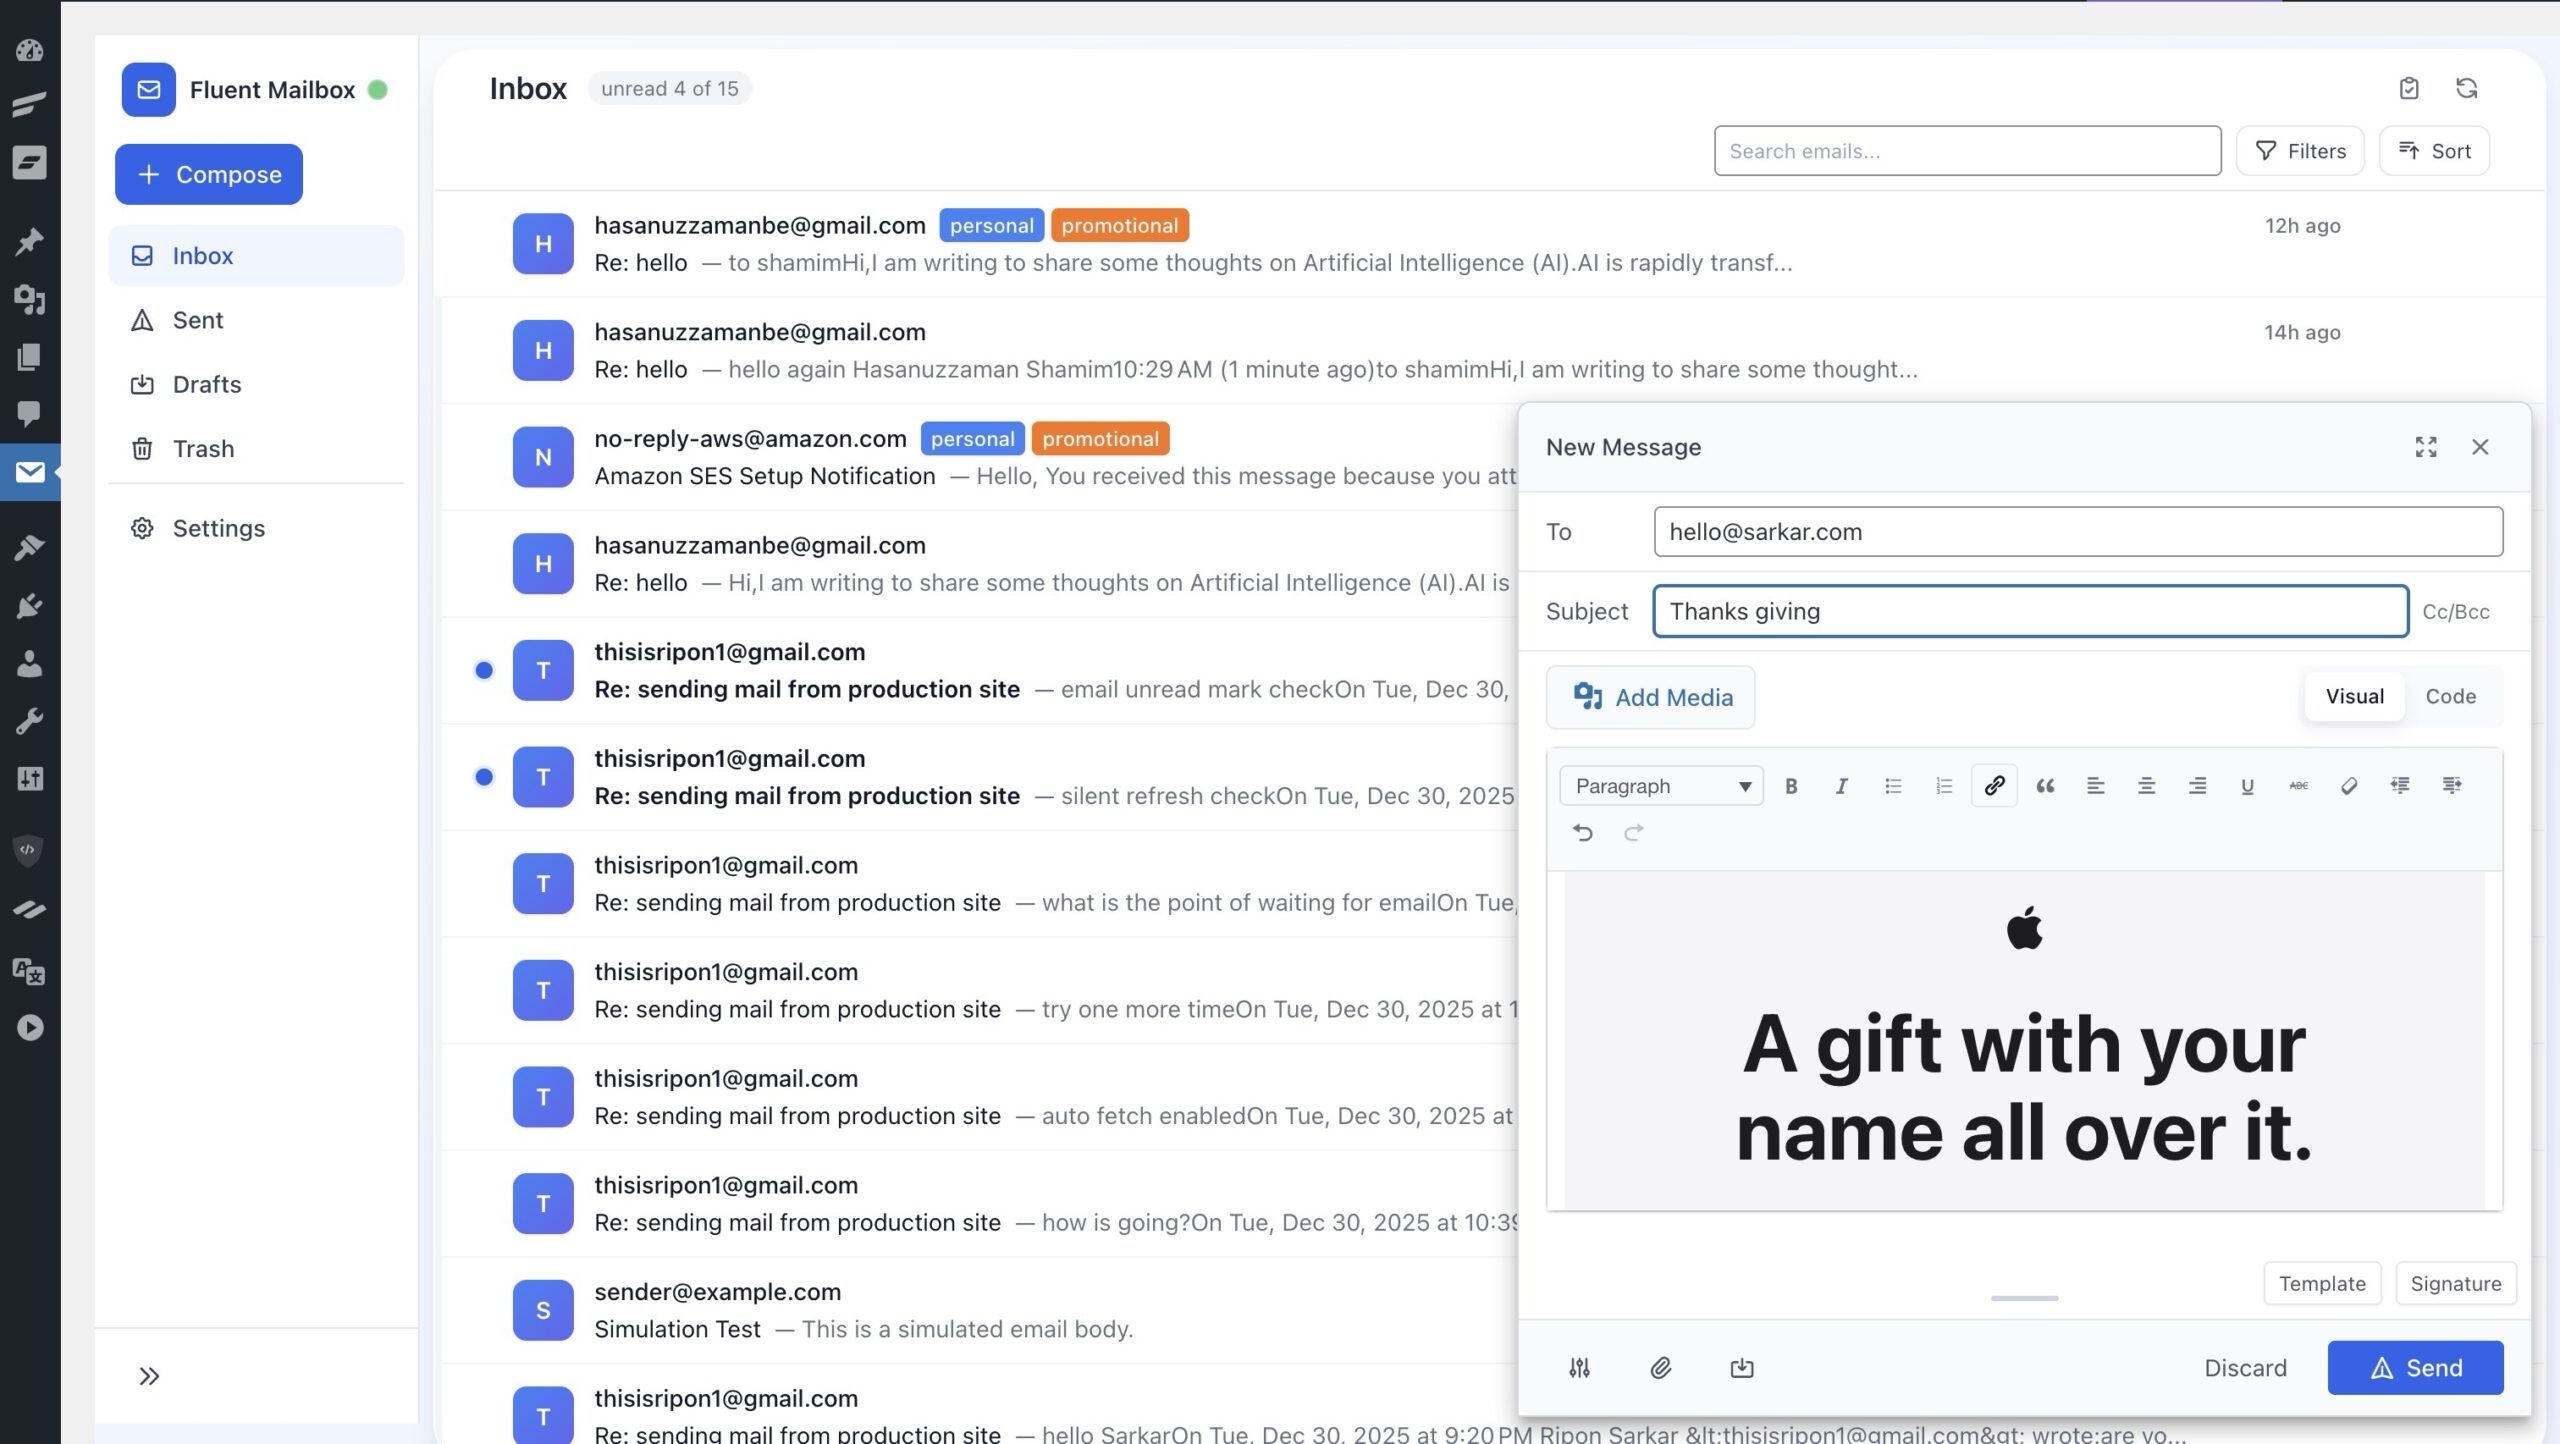Click the clear formatting eraser icon
The height and width of the screenshot is (1444, 2560).
coord(2349,786)
